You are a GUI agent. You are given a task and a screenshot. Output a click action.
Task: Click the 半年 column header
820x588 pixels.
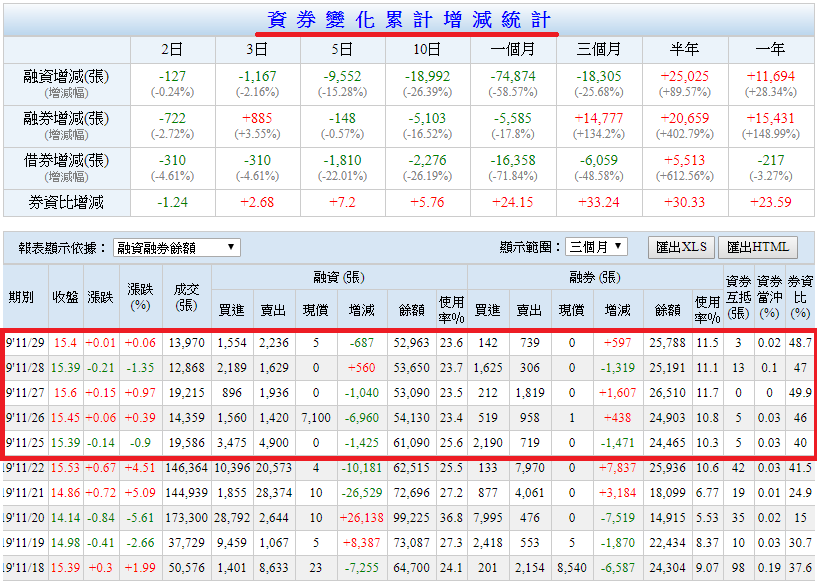685,50
